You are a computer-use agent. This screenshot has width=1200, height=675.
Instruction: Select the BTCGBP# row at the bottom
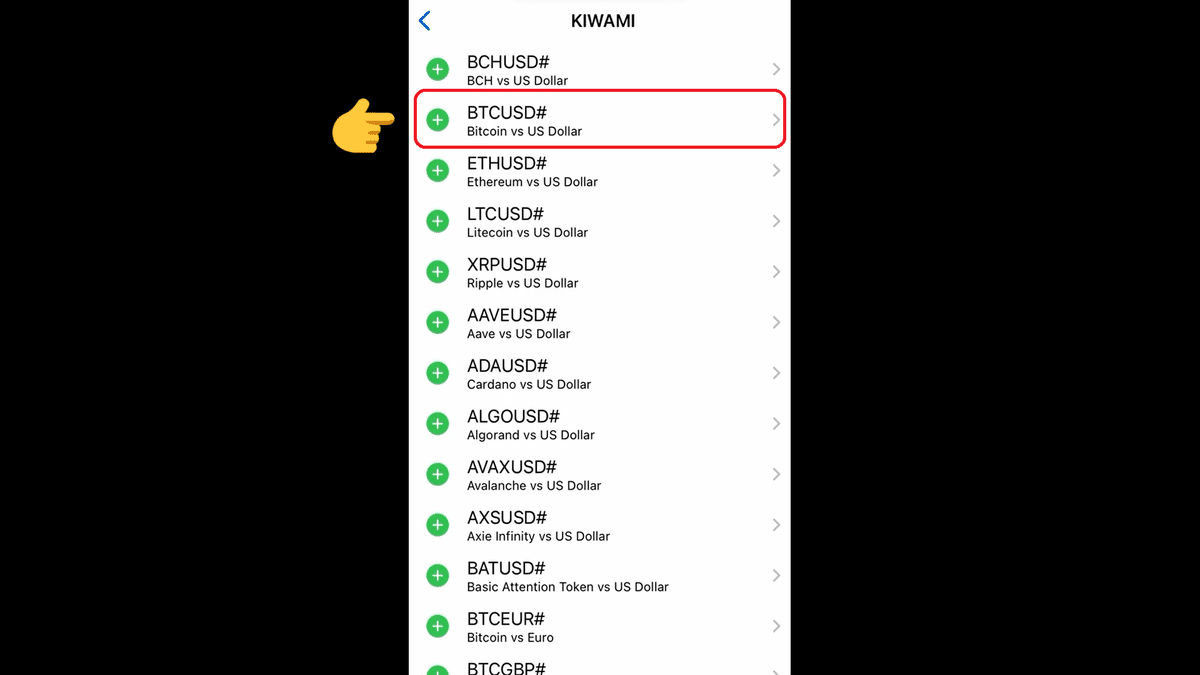(600, 666)
